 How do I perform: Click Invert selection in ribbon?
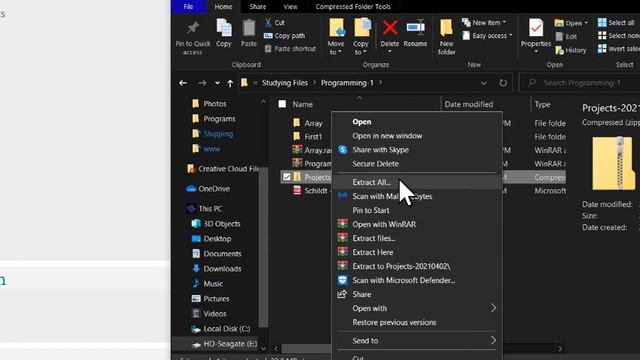click(618, 49)
